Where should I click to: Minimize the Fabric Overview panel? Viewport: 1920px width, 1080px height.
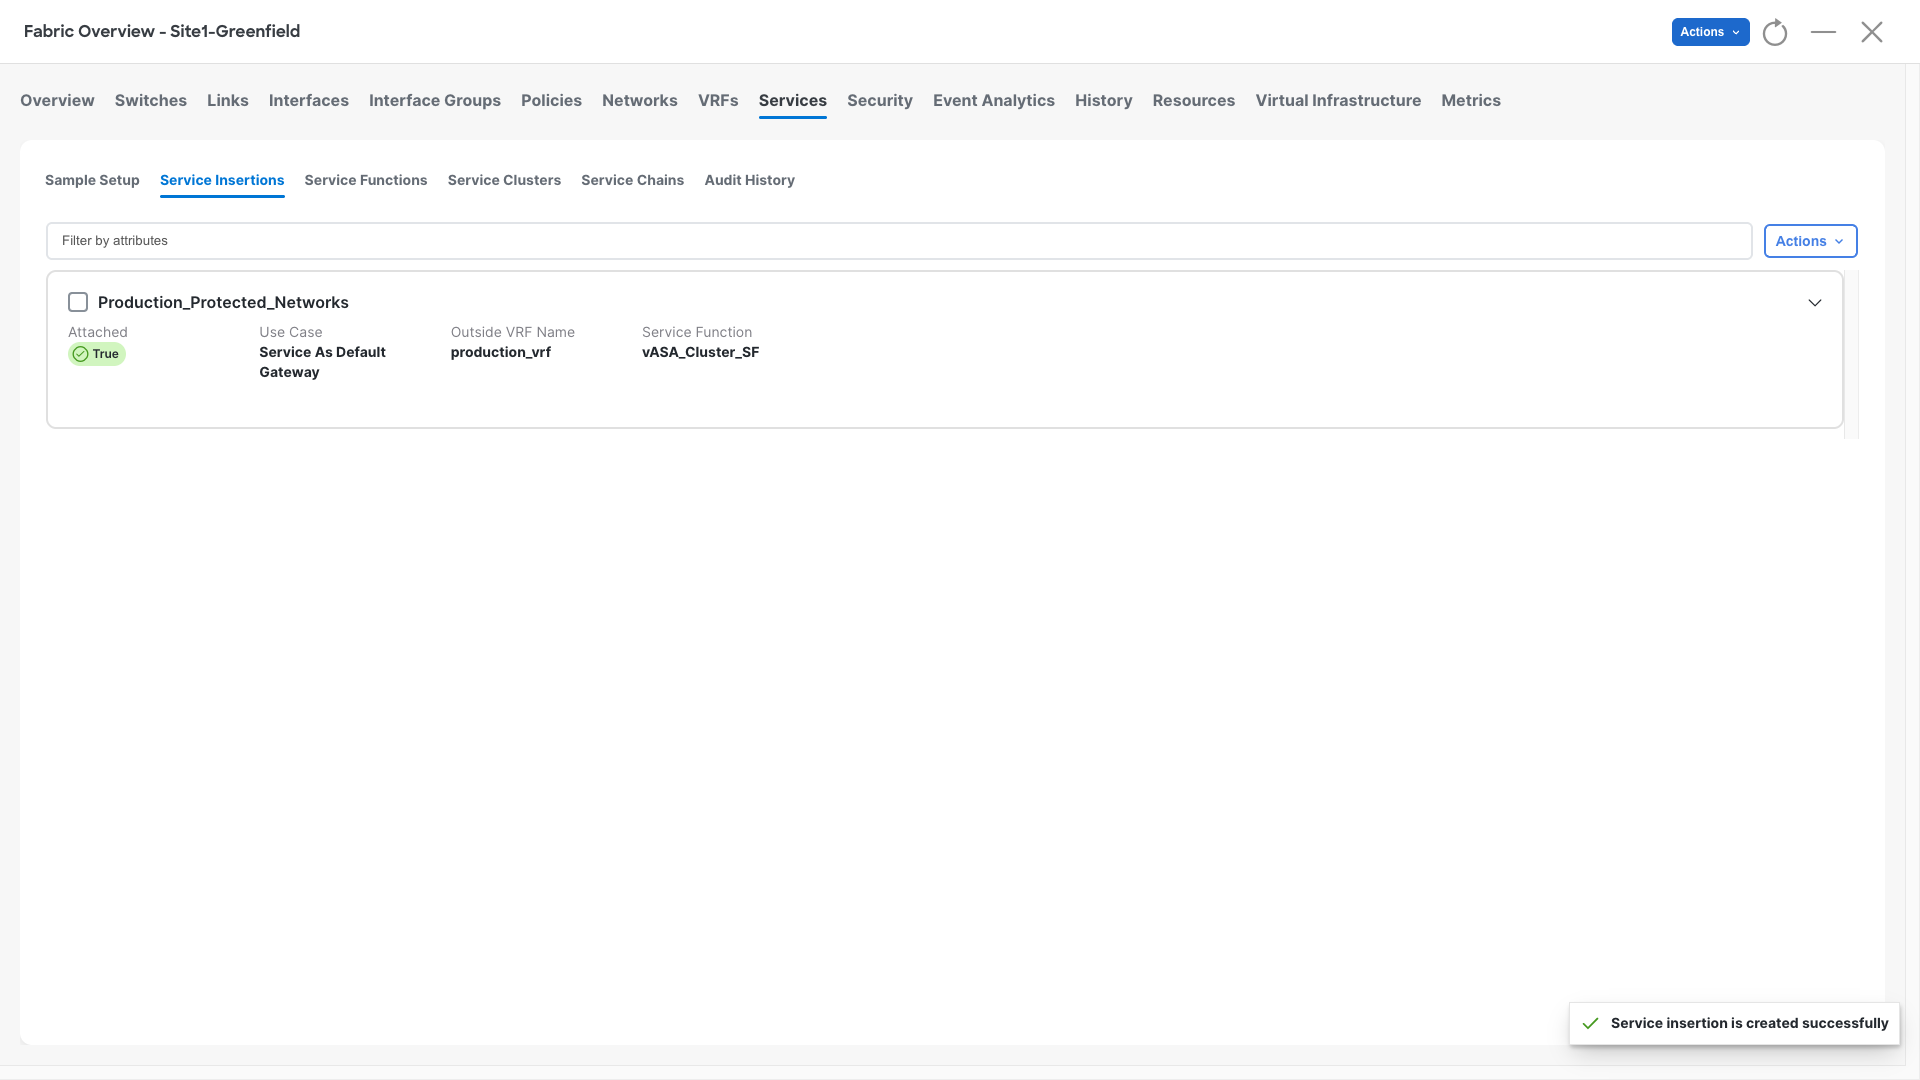click(1823, 32)
